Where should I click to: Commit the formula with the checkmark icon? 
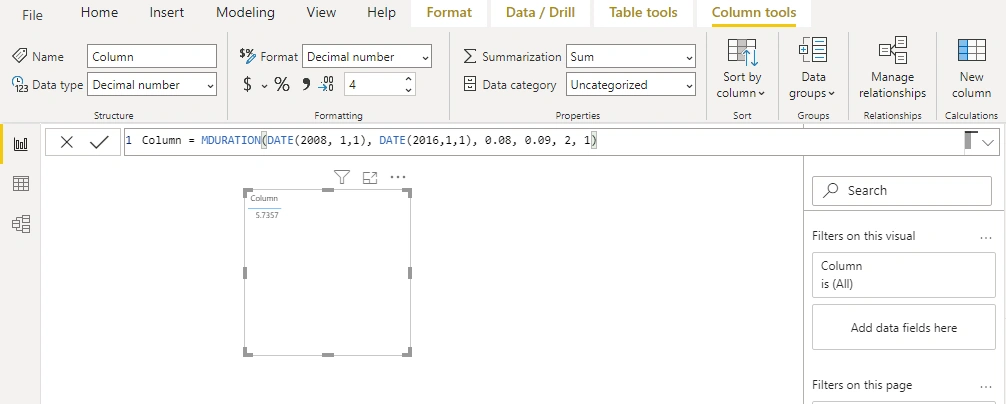point(99,142)
